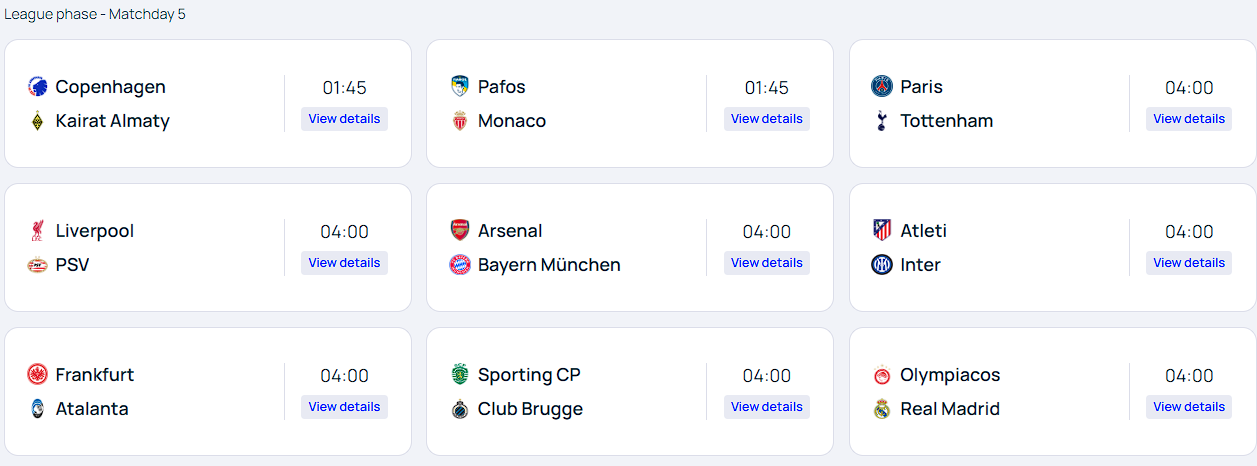Screen dimensions: 1257x466
Task: Open details for Paris vs Tottenham
Action: [x=1188, y=119]
